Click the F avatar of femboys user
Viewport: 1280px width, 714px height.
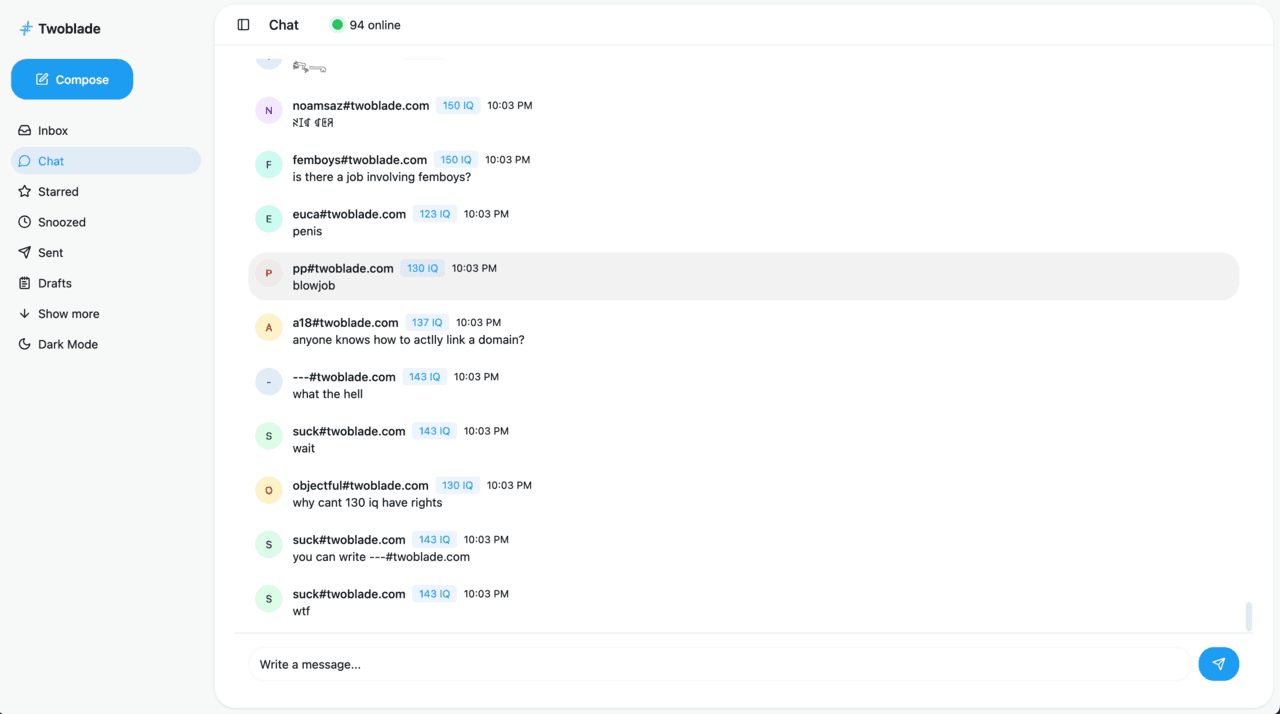(269, 165)
